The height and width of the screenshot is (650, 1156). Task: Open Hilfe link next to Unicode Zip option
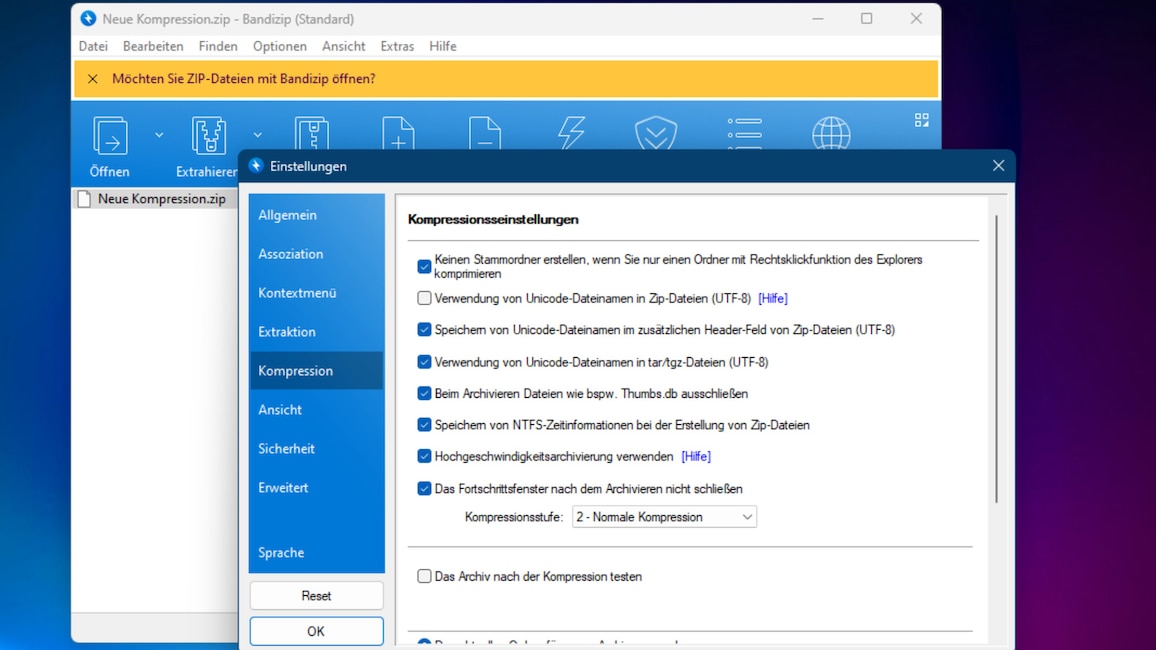click(x=773, y=298)
